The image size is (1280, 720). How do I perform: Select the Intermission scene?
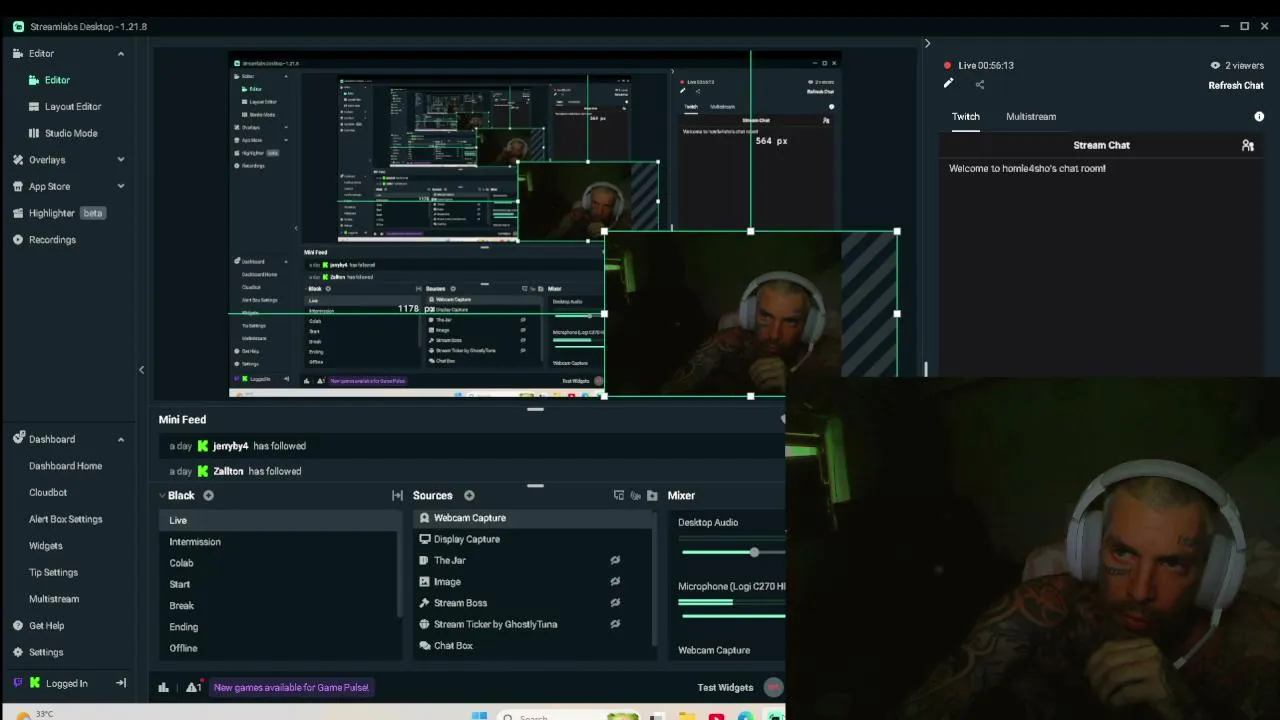(x=280, y=542)
